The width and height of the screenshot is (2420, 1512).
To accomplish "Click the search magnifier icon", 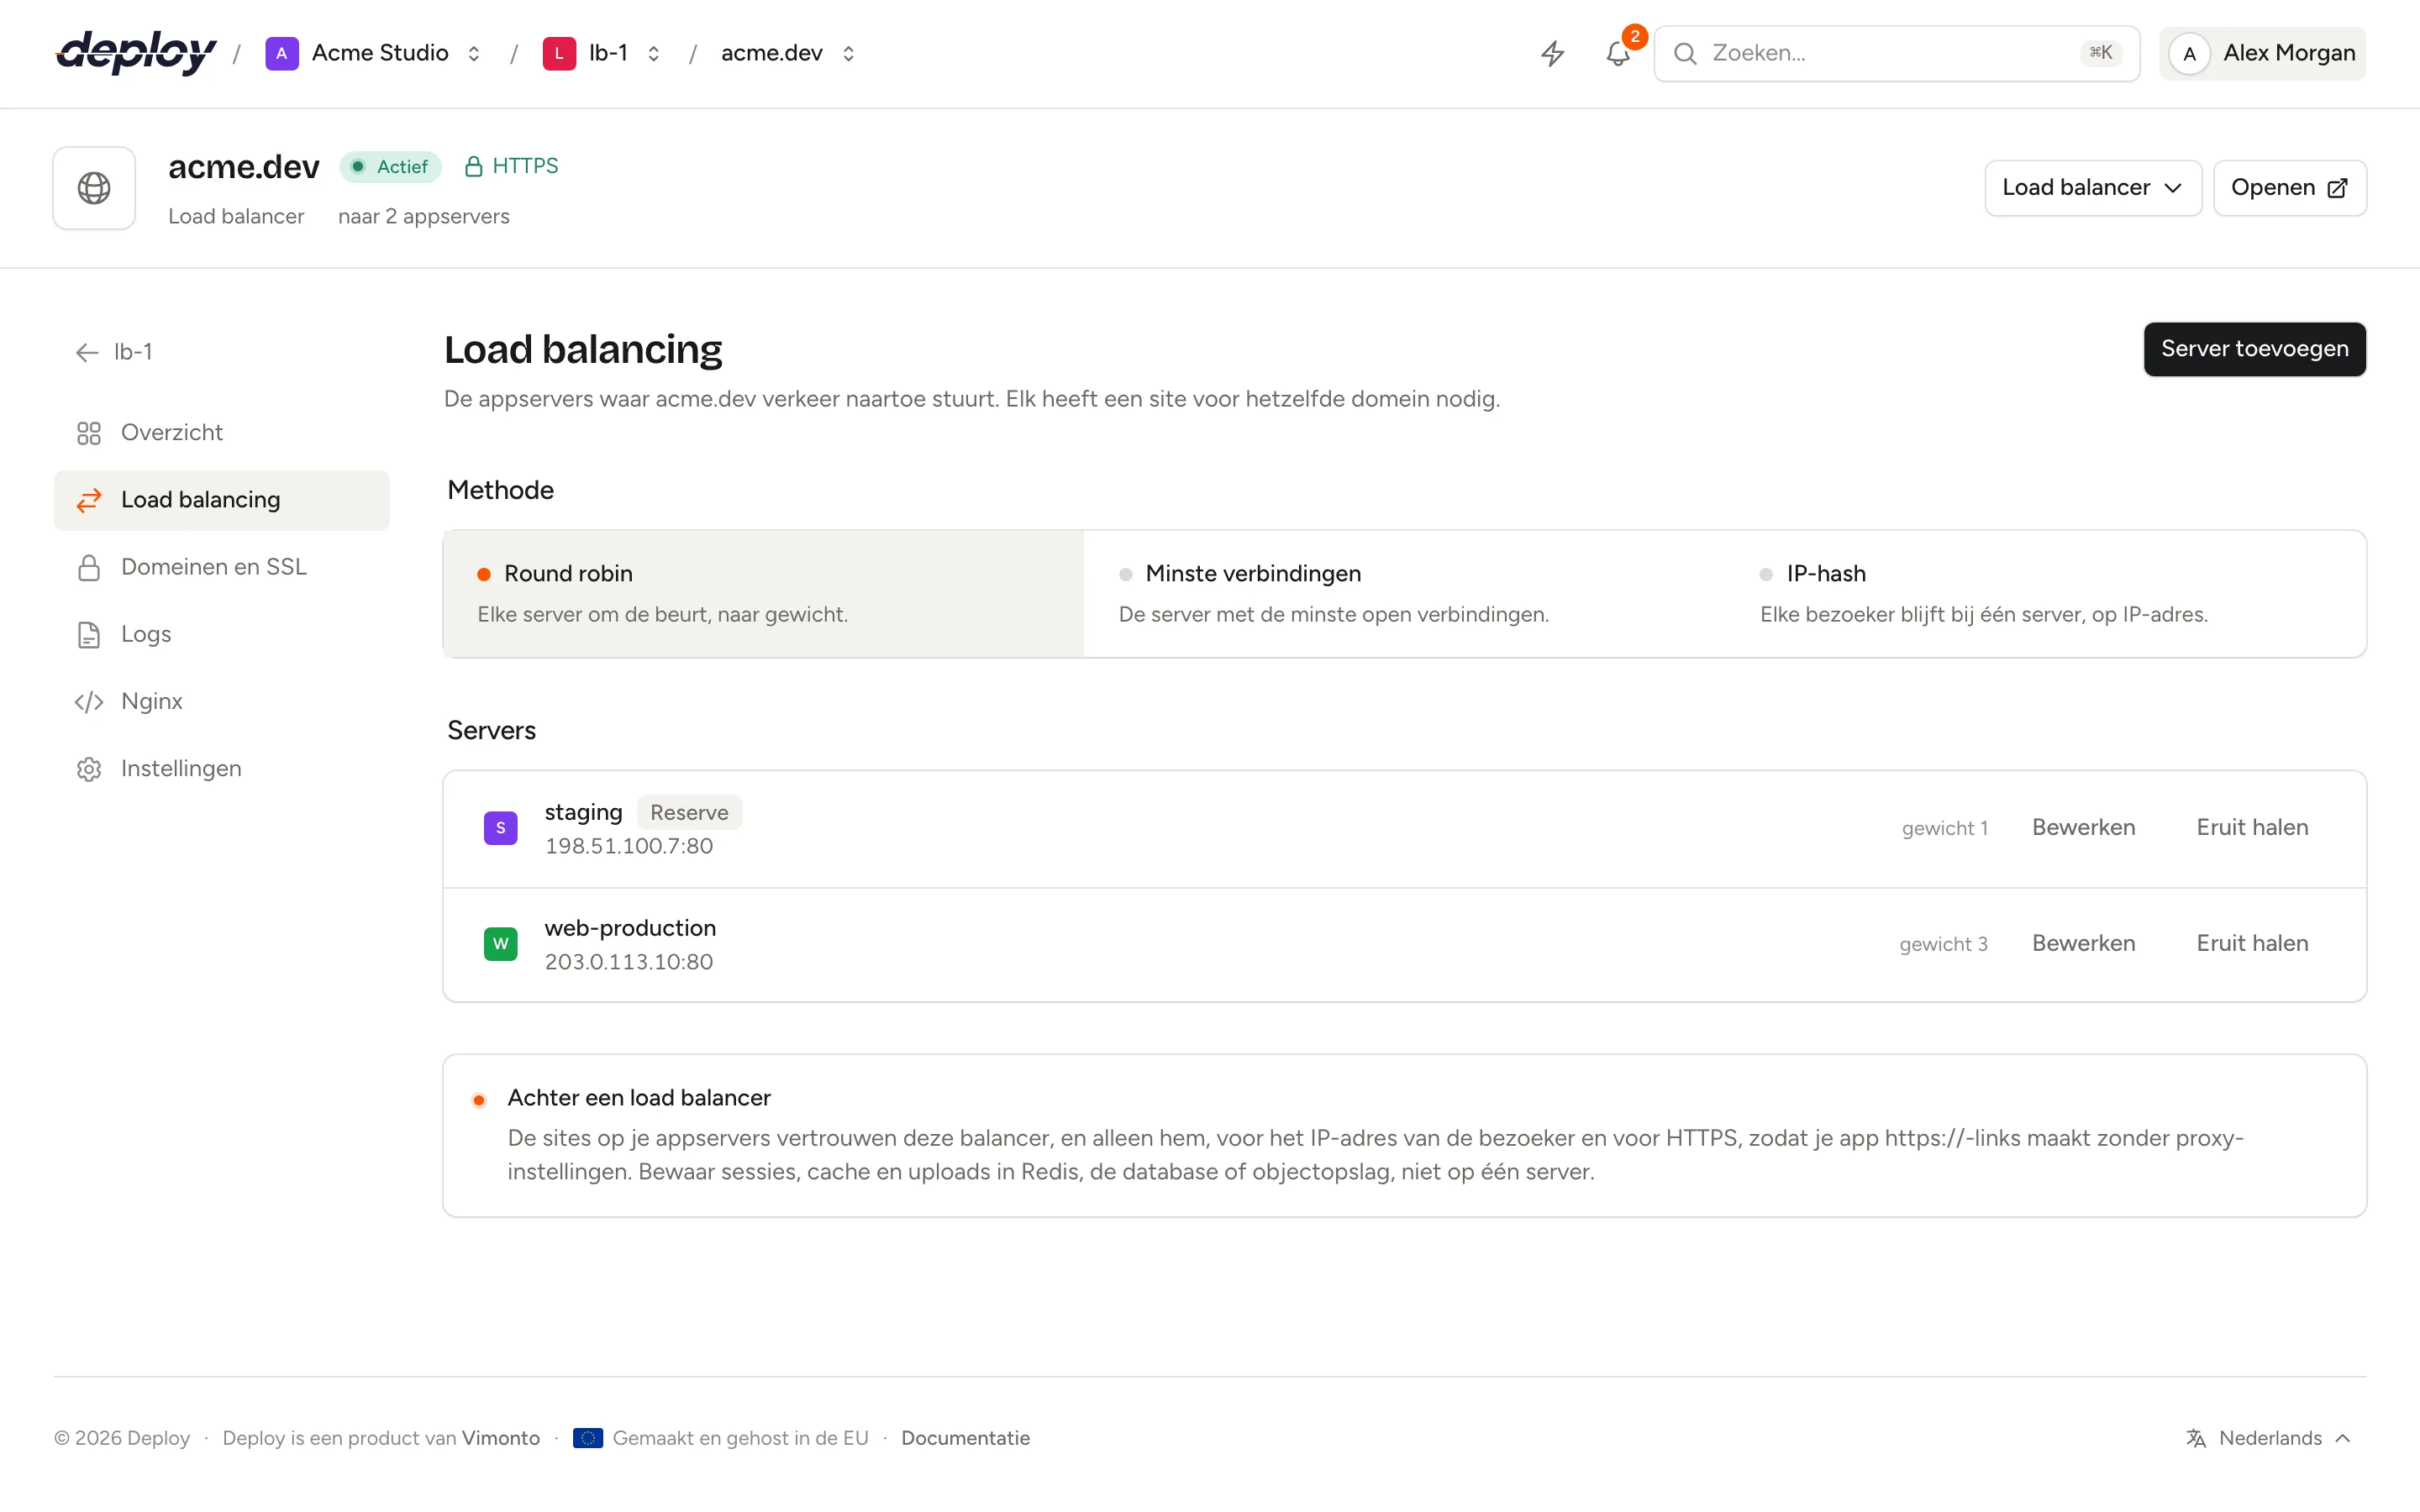I will point(1685,53).
